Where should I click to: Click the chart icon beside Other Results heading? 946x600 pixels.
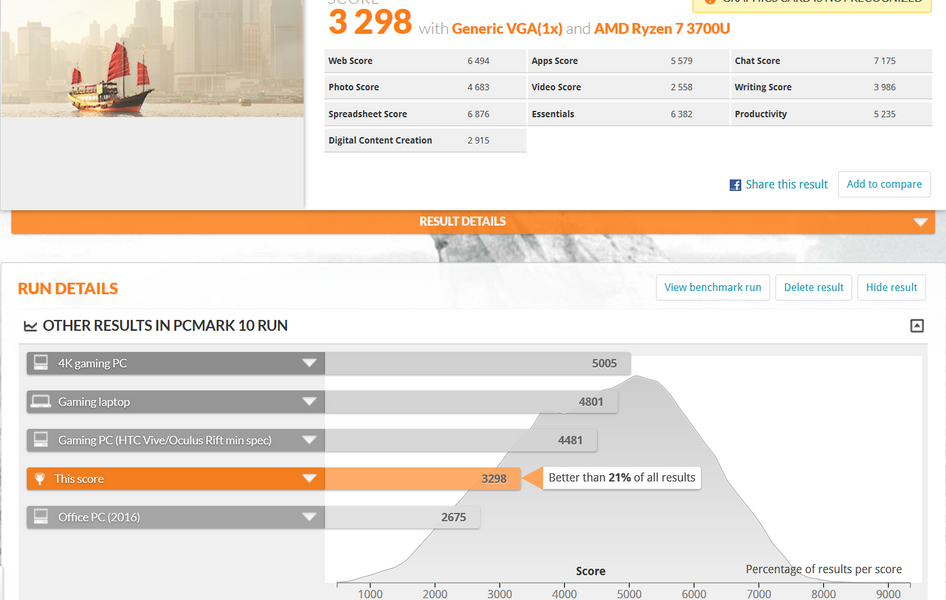(x=30, y=326)
